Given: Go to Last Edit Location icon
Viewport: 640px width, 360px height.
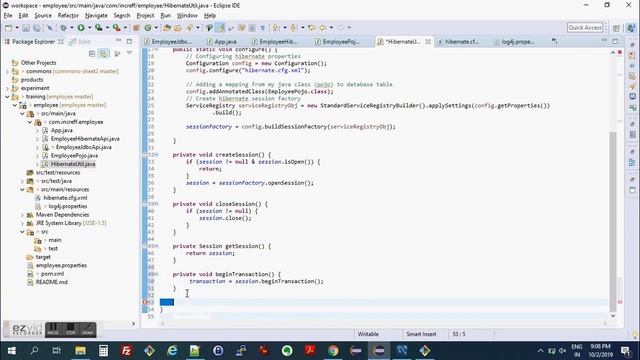Looking at the screenshot, I should click(312, 28).
